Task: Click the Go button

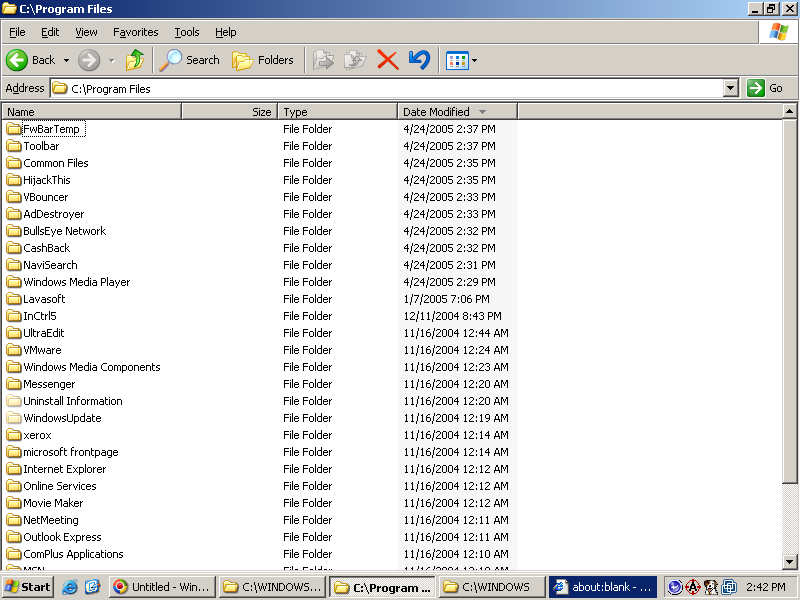Action: click(x=765, y=88)
